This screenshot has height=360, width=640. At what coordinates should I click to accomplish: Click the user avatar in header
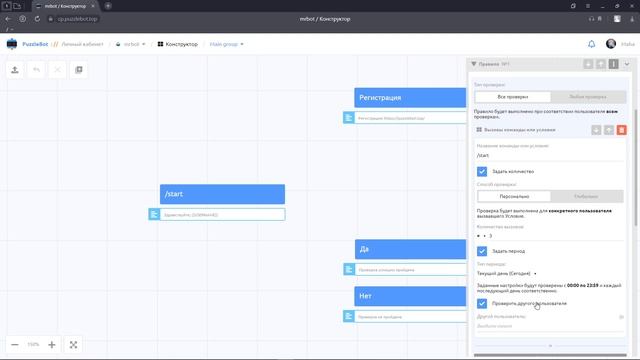pyautogui.click(x=611, y=44)
